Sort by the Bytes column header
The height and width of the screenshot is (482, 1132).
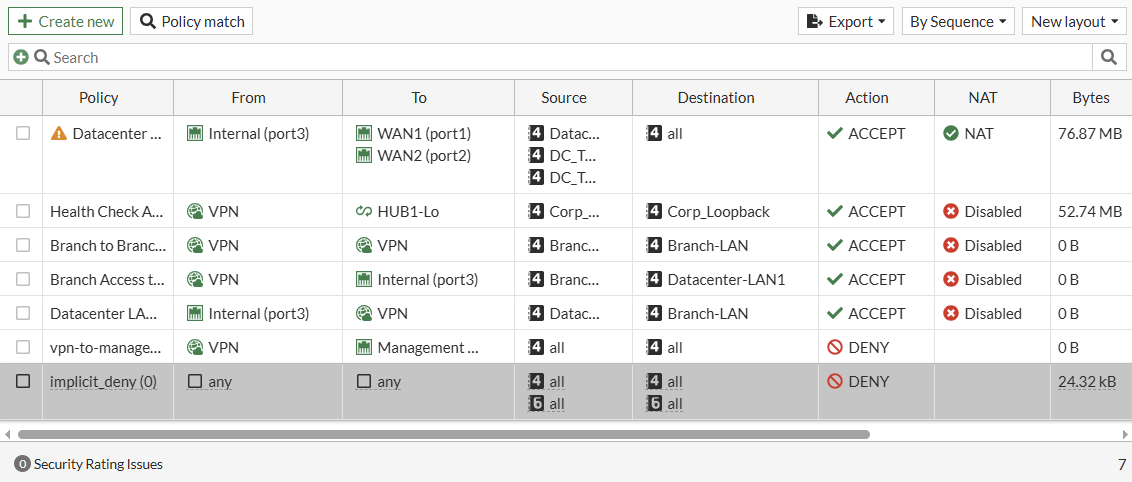1090,97
